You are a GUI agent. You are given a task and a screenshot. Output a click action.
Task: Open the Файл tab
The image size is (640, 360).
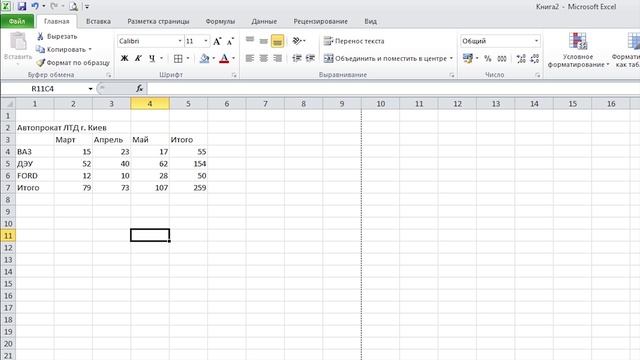click(17, 21)
